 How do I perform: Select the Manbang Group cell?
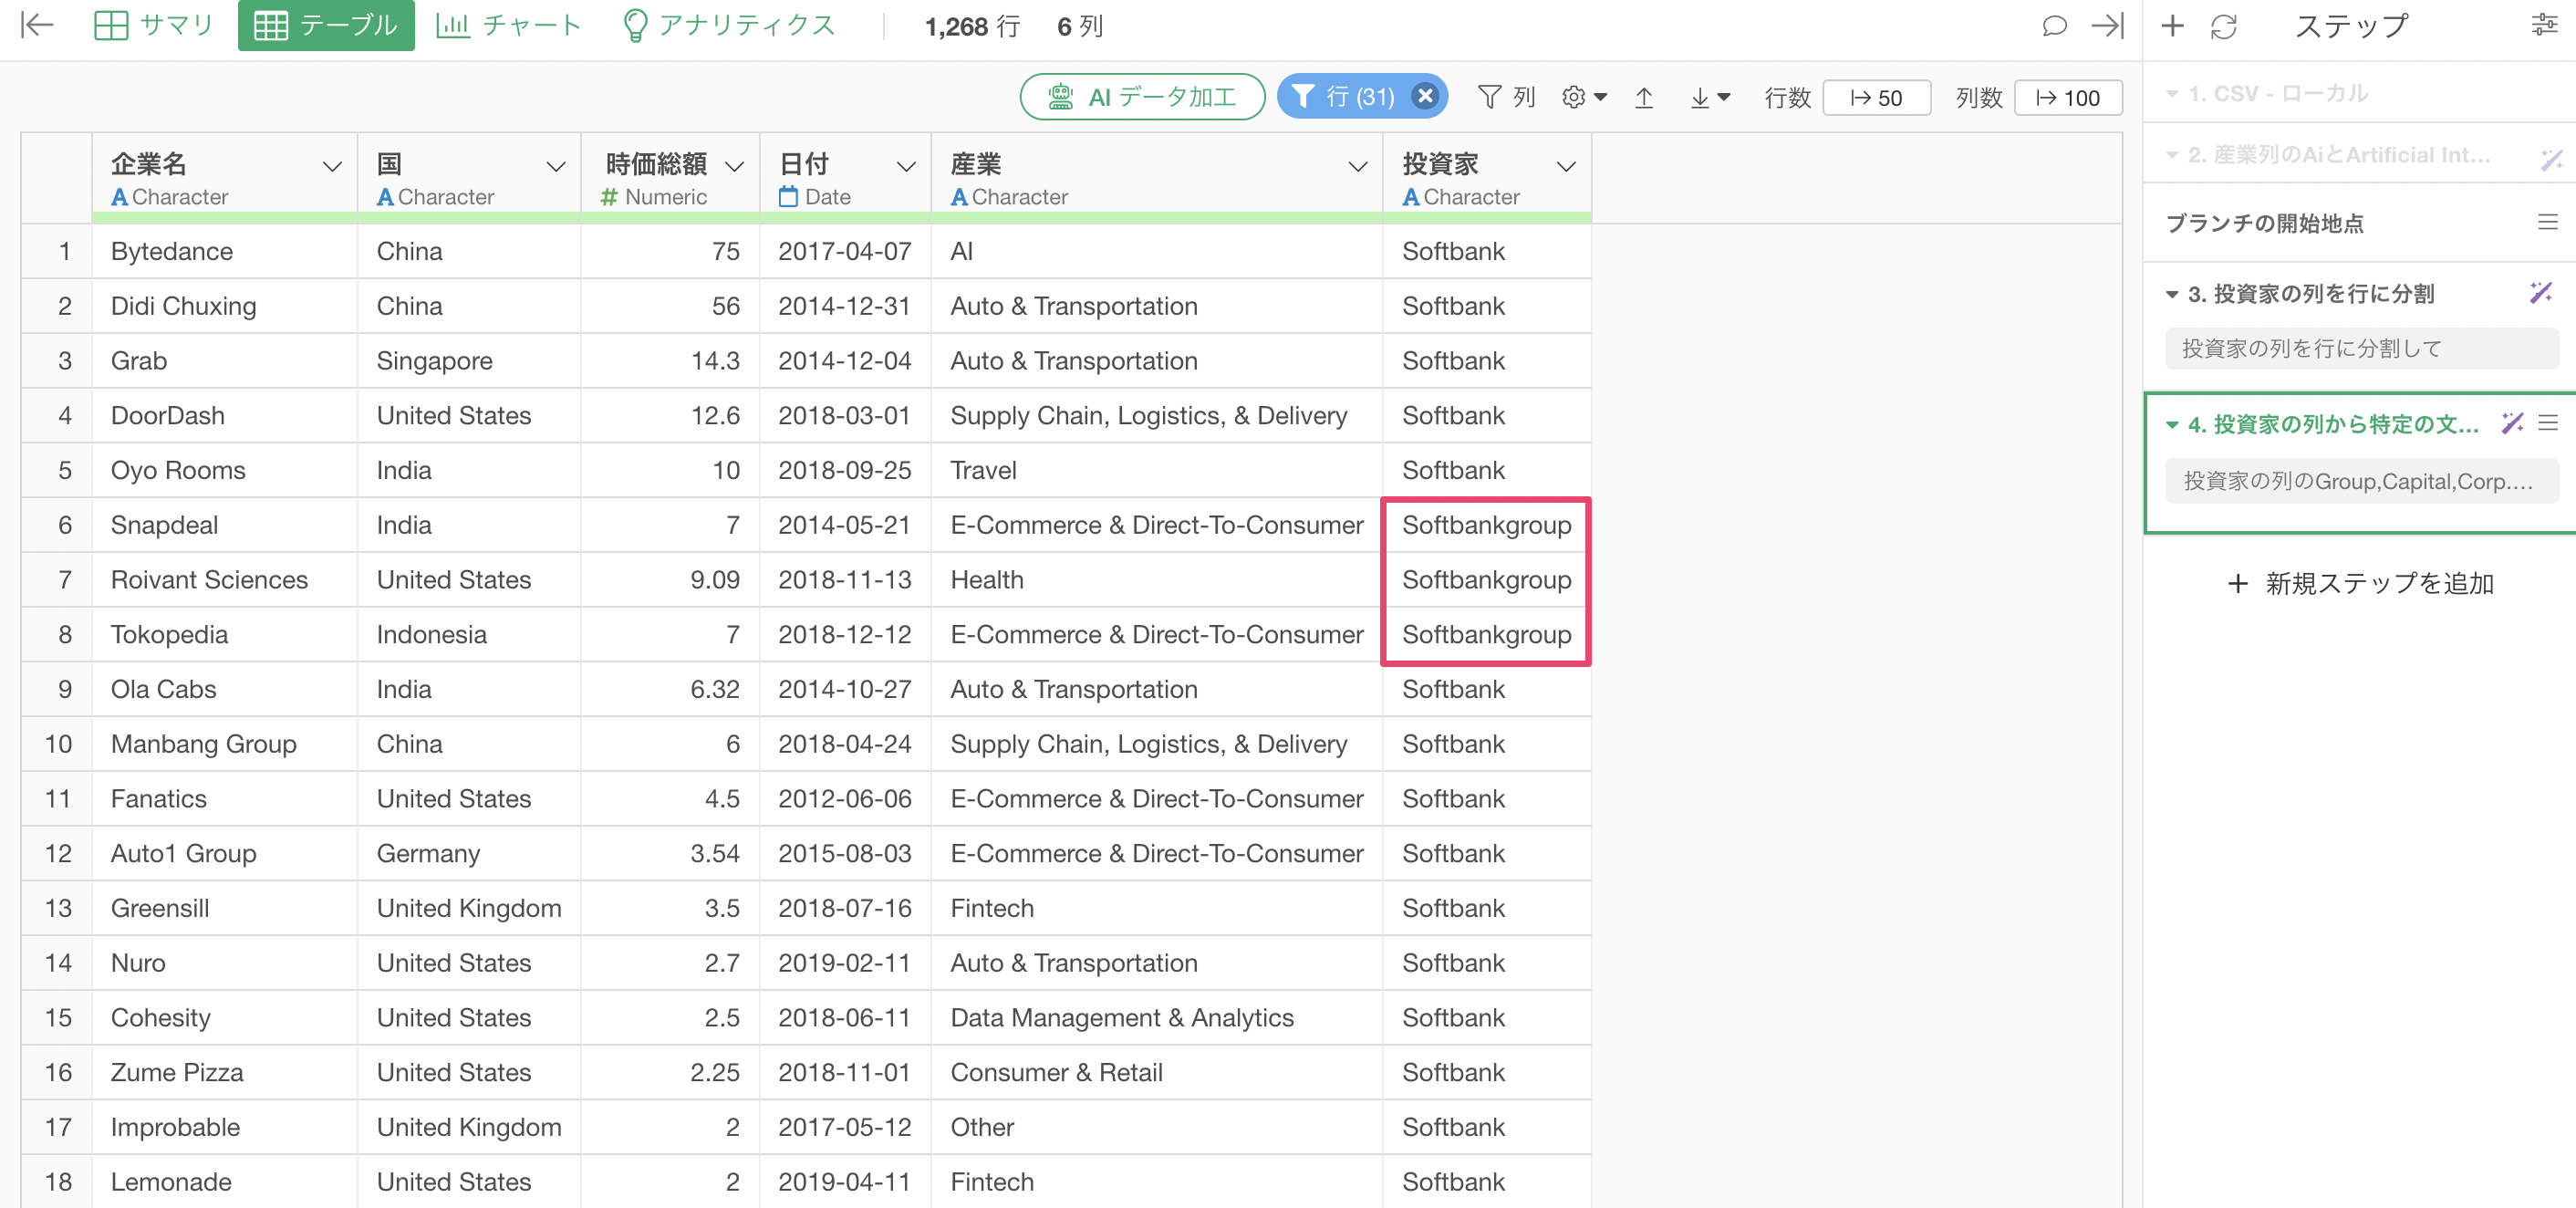coord(224,744)
